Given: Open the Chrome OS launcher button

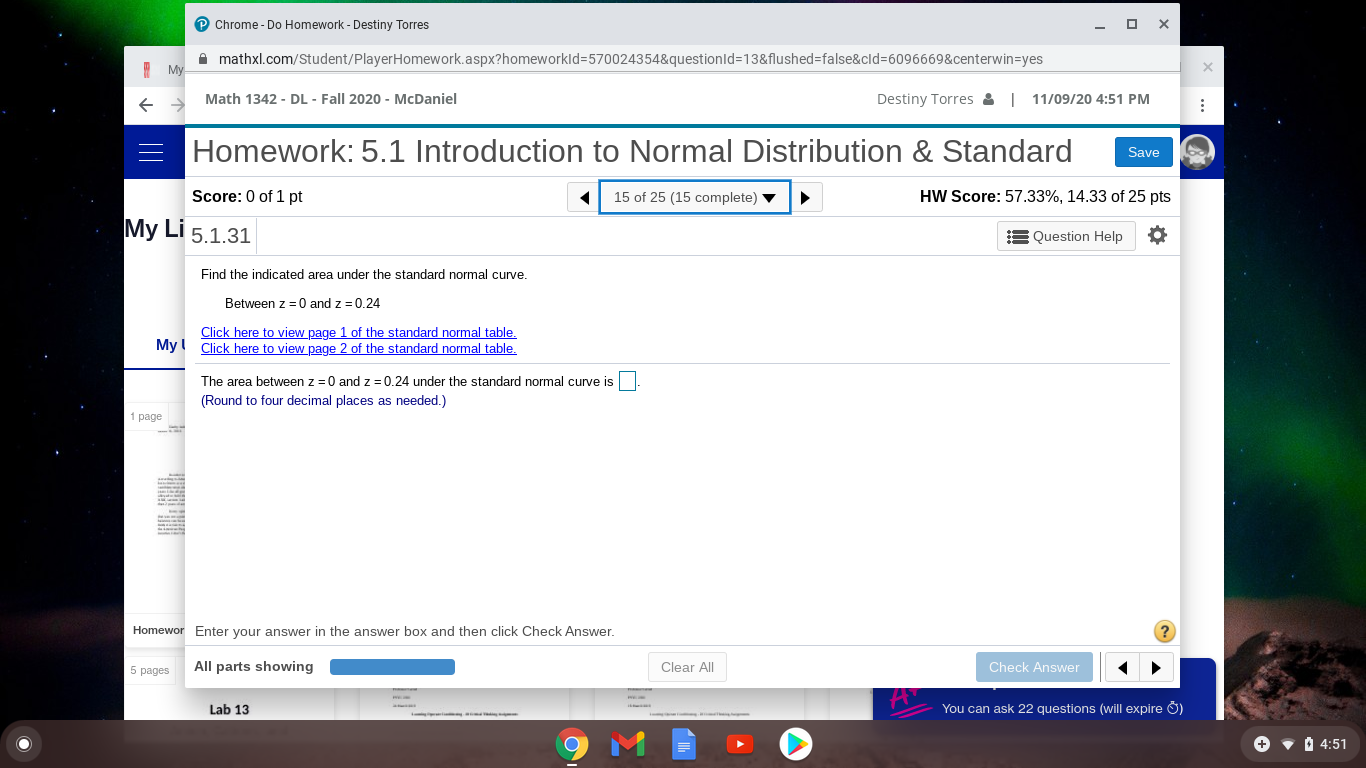Looking at the screenshot, I should [x=24, y=744].
